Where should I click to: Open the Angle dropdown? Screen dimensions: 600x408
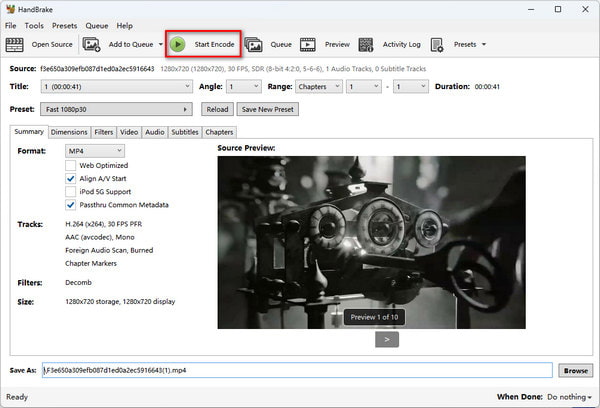pyautogui.click(x=244, y=86)
